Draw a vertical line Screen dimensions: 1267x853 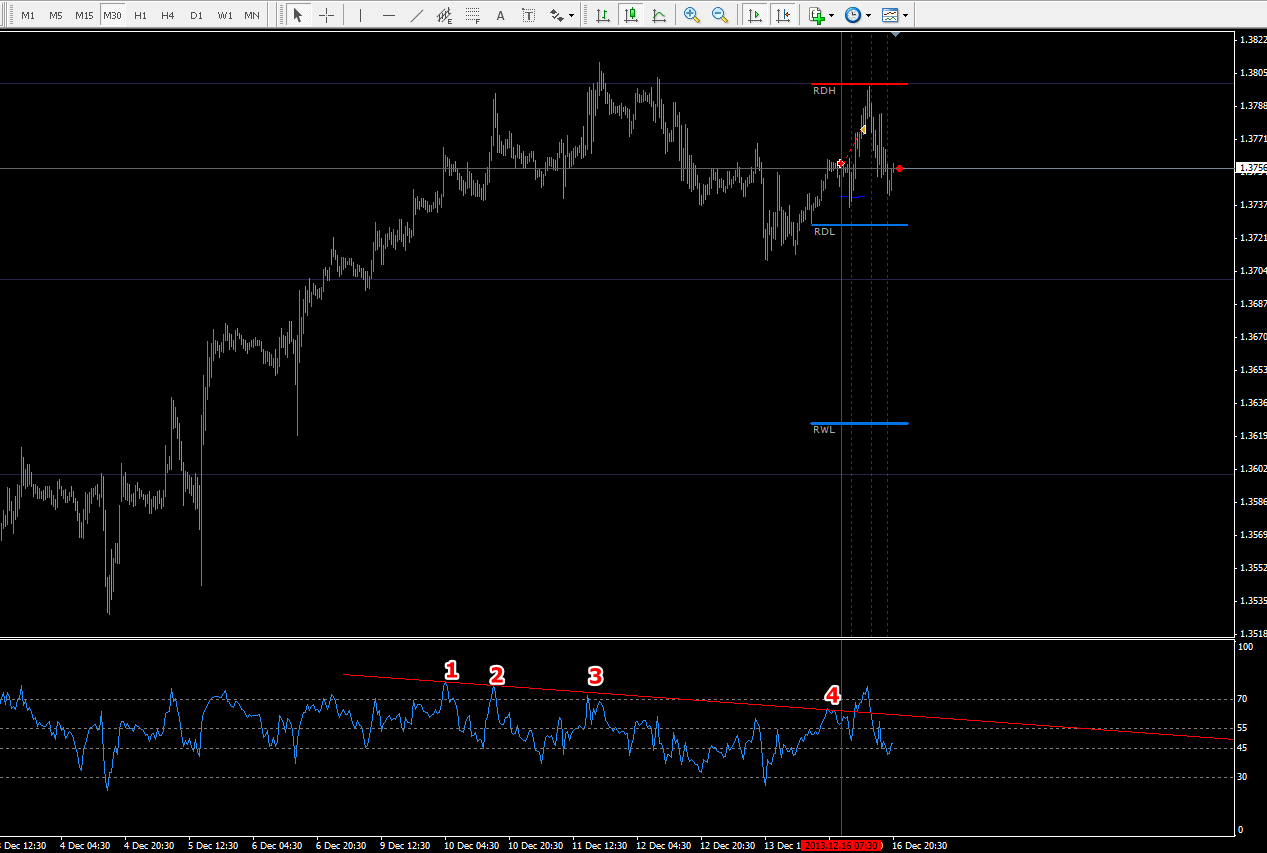[x=360, y=15]
